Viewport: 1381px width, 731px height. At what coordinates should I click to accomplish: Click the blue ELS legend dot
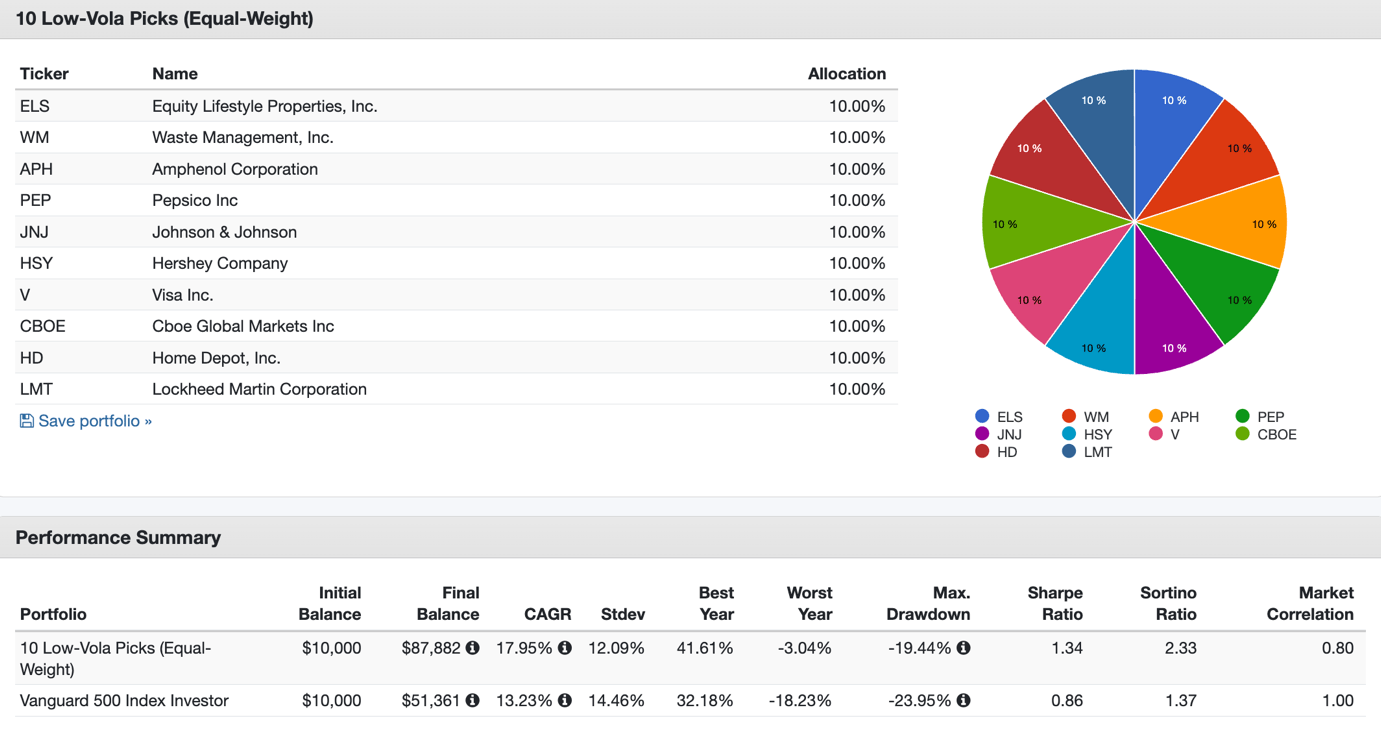pyautogui.click(x=982, y=416)
